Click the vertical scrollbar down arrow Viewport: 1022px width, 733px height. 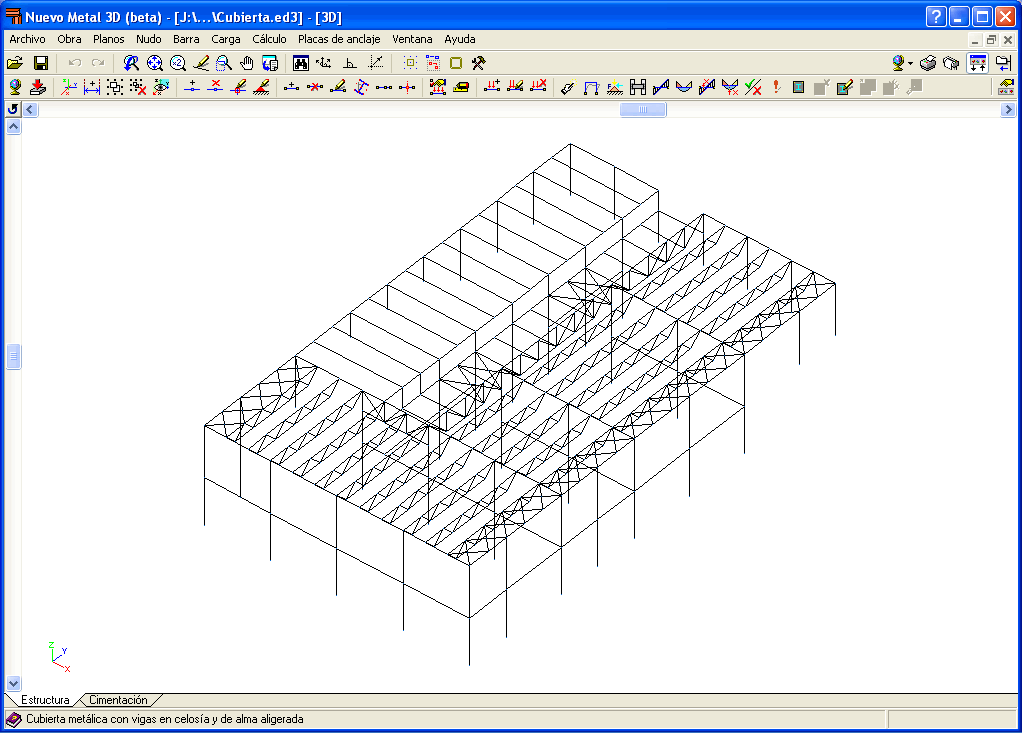click(14, 683)
